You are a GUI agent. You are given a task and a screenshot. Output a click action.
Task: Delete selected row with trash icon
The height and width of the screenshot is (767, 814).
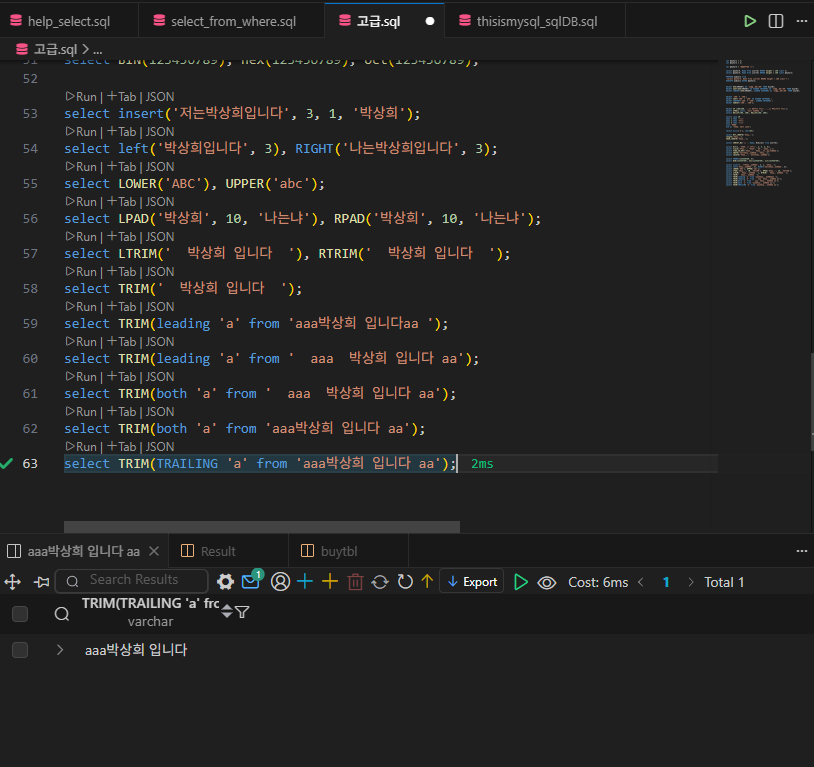coord(355,582)
